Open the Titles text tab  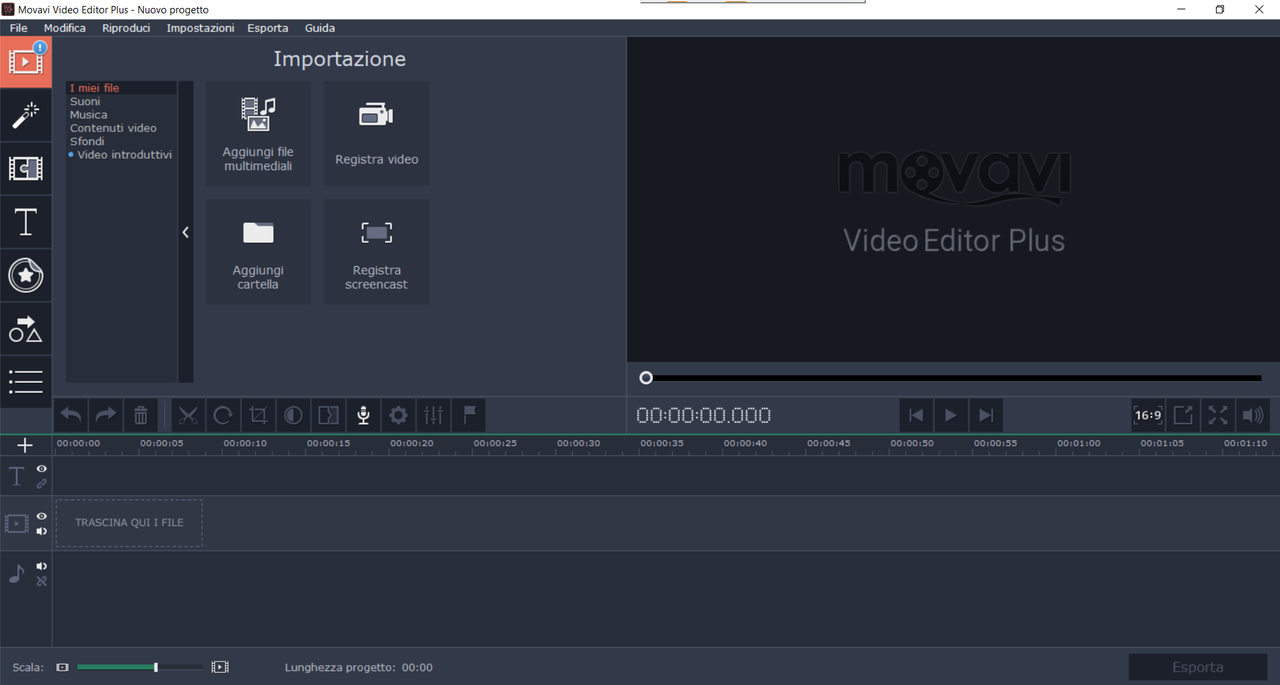pyautogui.click(x=25, y=222)
